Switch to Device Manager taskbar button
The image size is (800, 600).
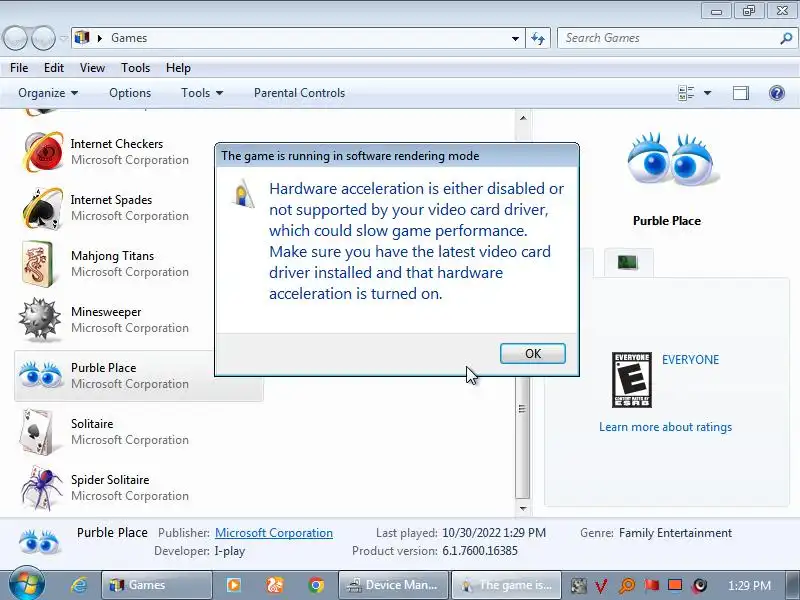pos(393,585)
